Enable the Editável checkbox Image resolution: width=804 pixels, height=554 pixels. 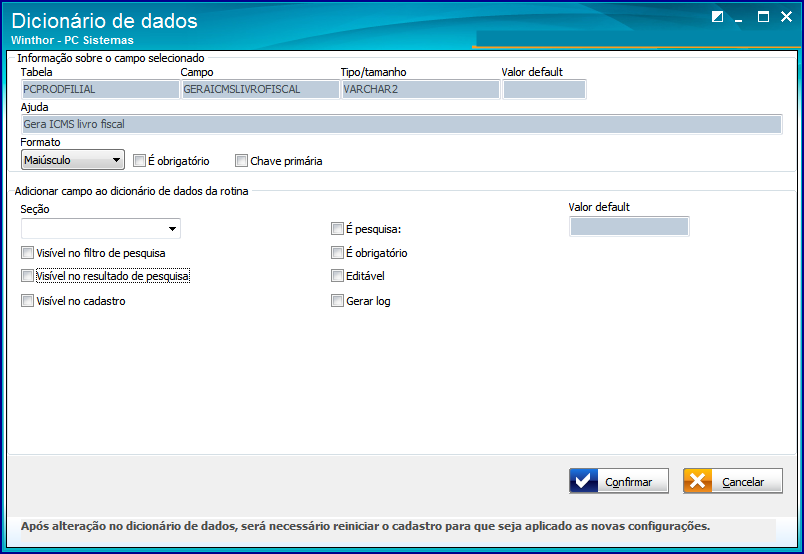pyautogui.click(x=337, y=276)
